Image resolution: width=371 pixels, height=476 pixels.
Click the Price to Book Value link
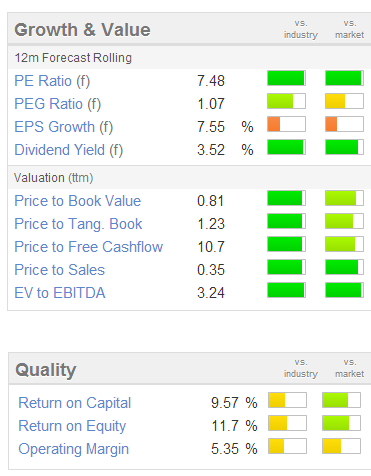tap(77, 201)
